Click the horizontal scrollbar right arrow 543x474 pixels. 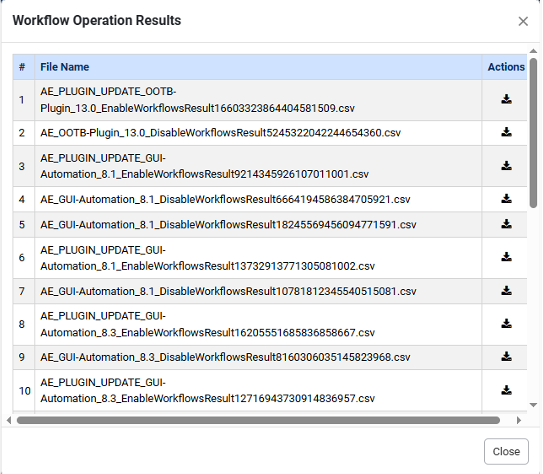coord(518,420)
